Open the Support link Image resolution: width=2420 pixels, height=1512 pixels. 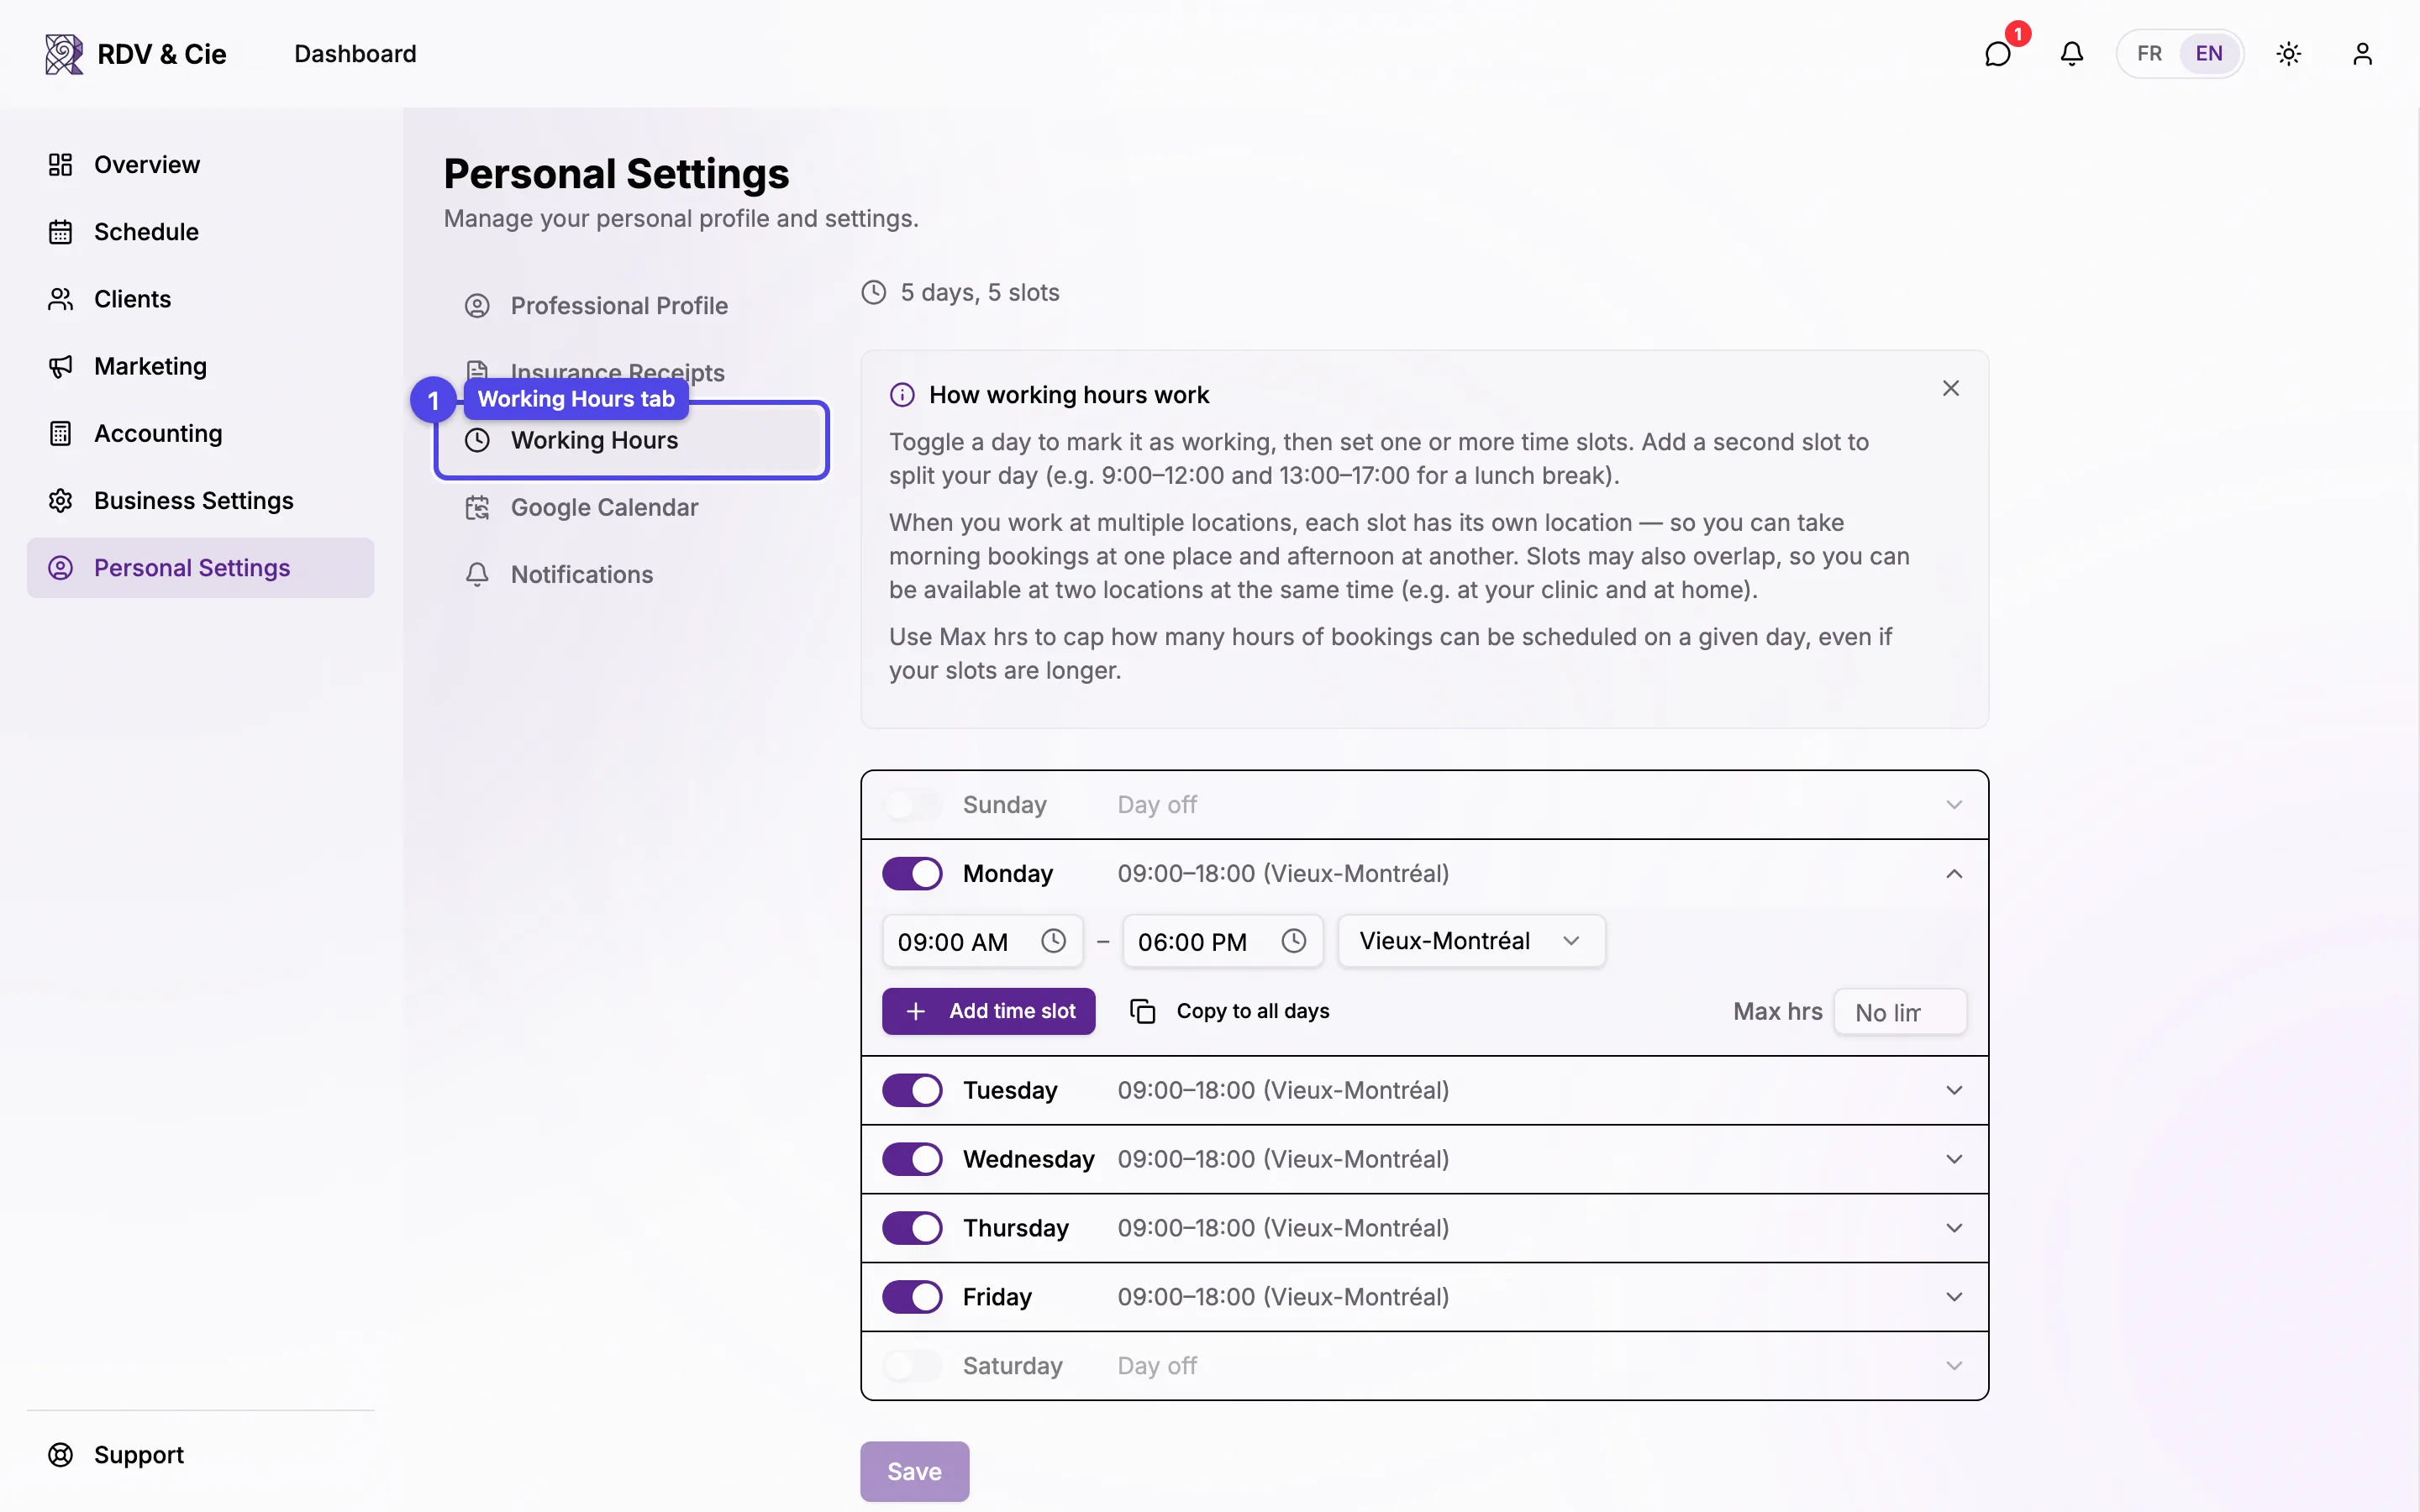click(x=200, y=1455)
